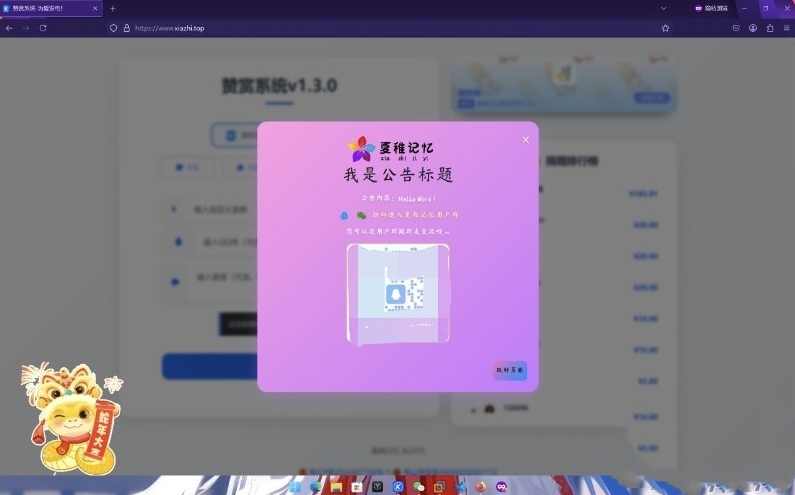Click the browser back arrow
This screenshot has height=495, width=795.
coord(9,28)
